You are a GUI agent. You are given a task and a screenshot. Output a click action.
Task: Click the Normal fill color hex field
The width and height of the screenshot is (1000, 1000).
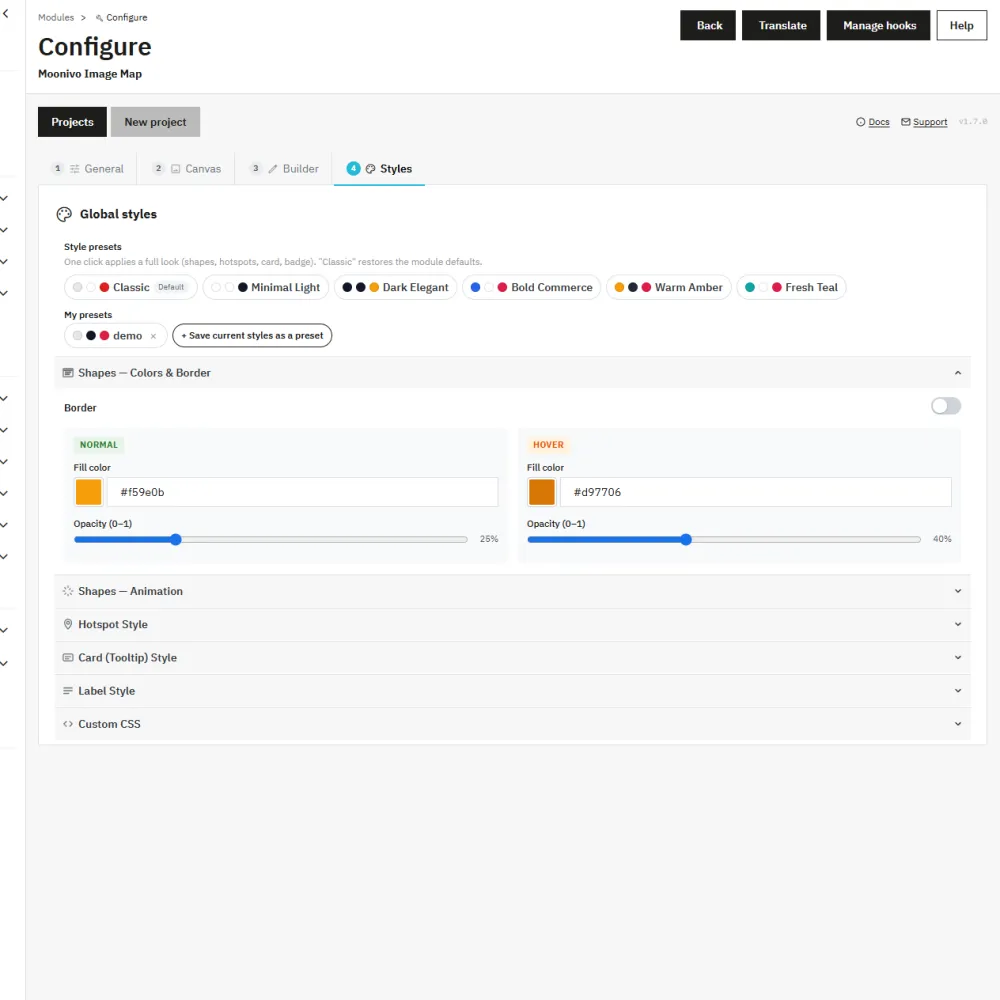(x=302, y=492)
